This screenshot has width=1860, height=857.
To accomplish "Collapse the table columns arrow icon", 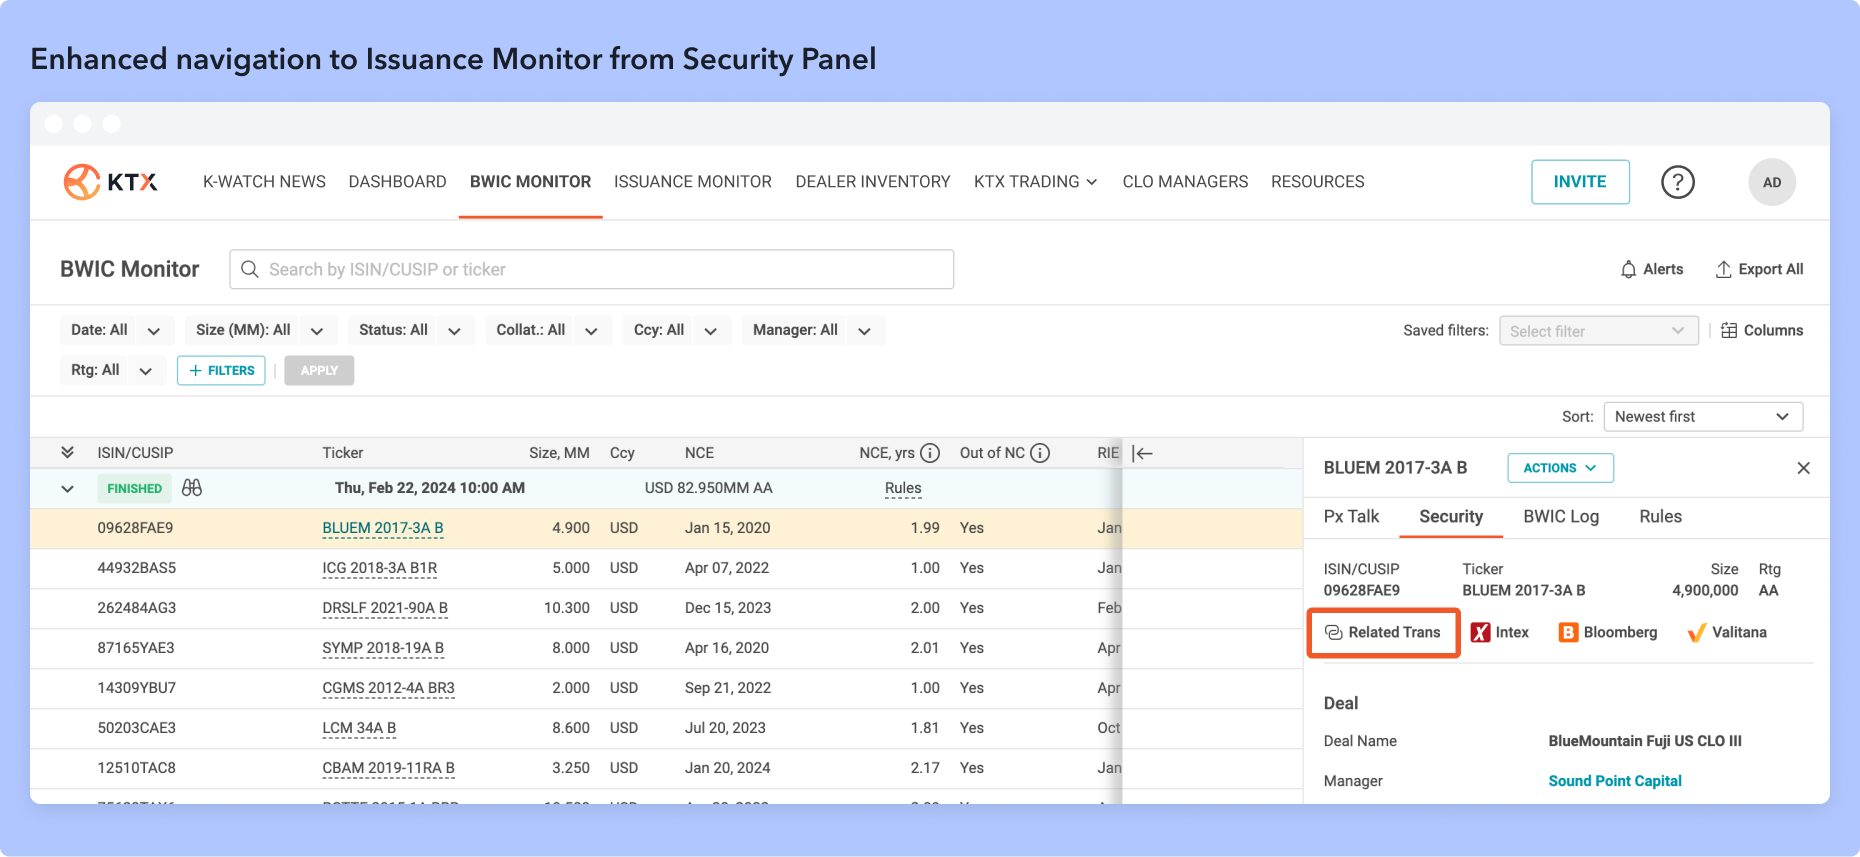I will click(1143, 453).
